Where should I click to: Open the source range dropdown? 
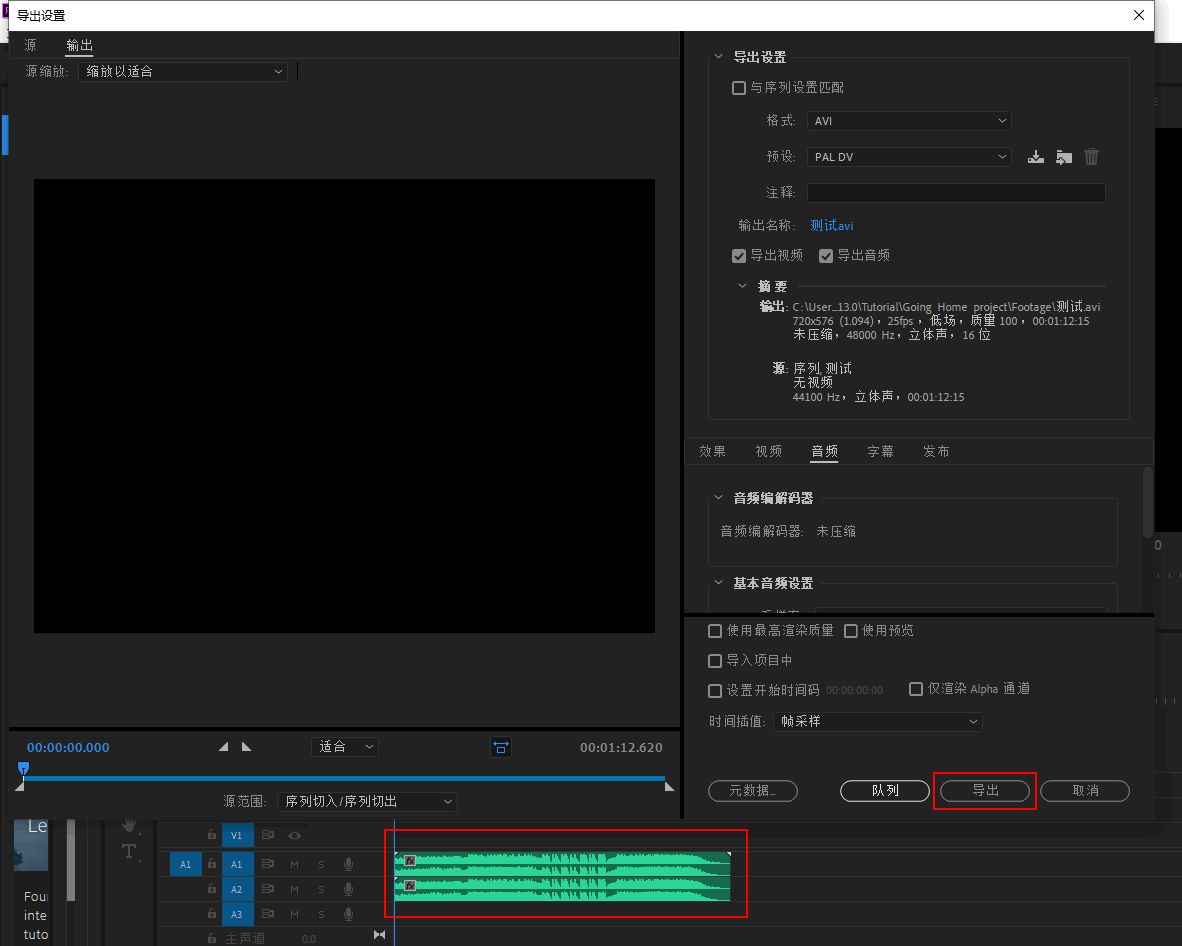coord(367,801)
